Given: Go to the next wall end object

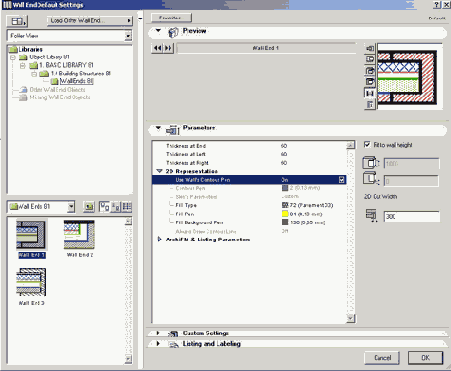Looking at the screenshot, I should point(168,48).
